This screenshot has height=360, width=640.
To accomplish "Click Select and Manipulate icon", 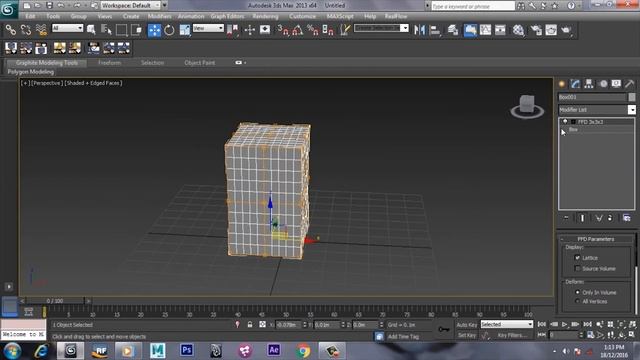I will (x=249, y=30).
